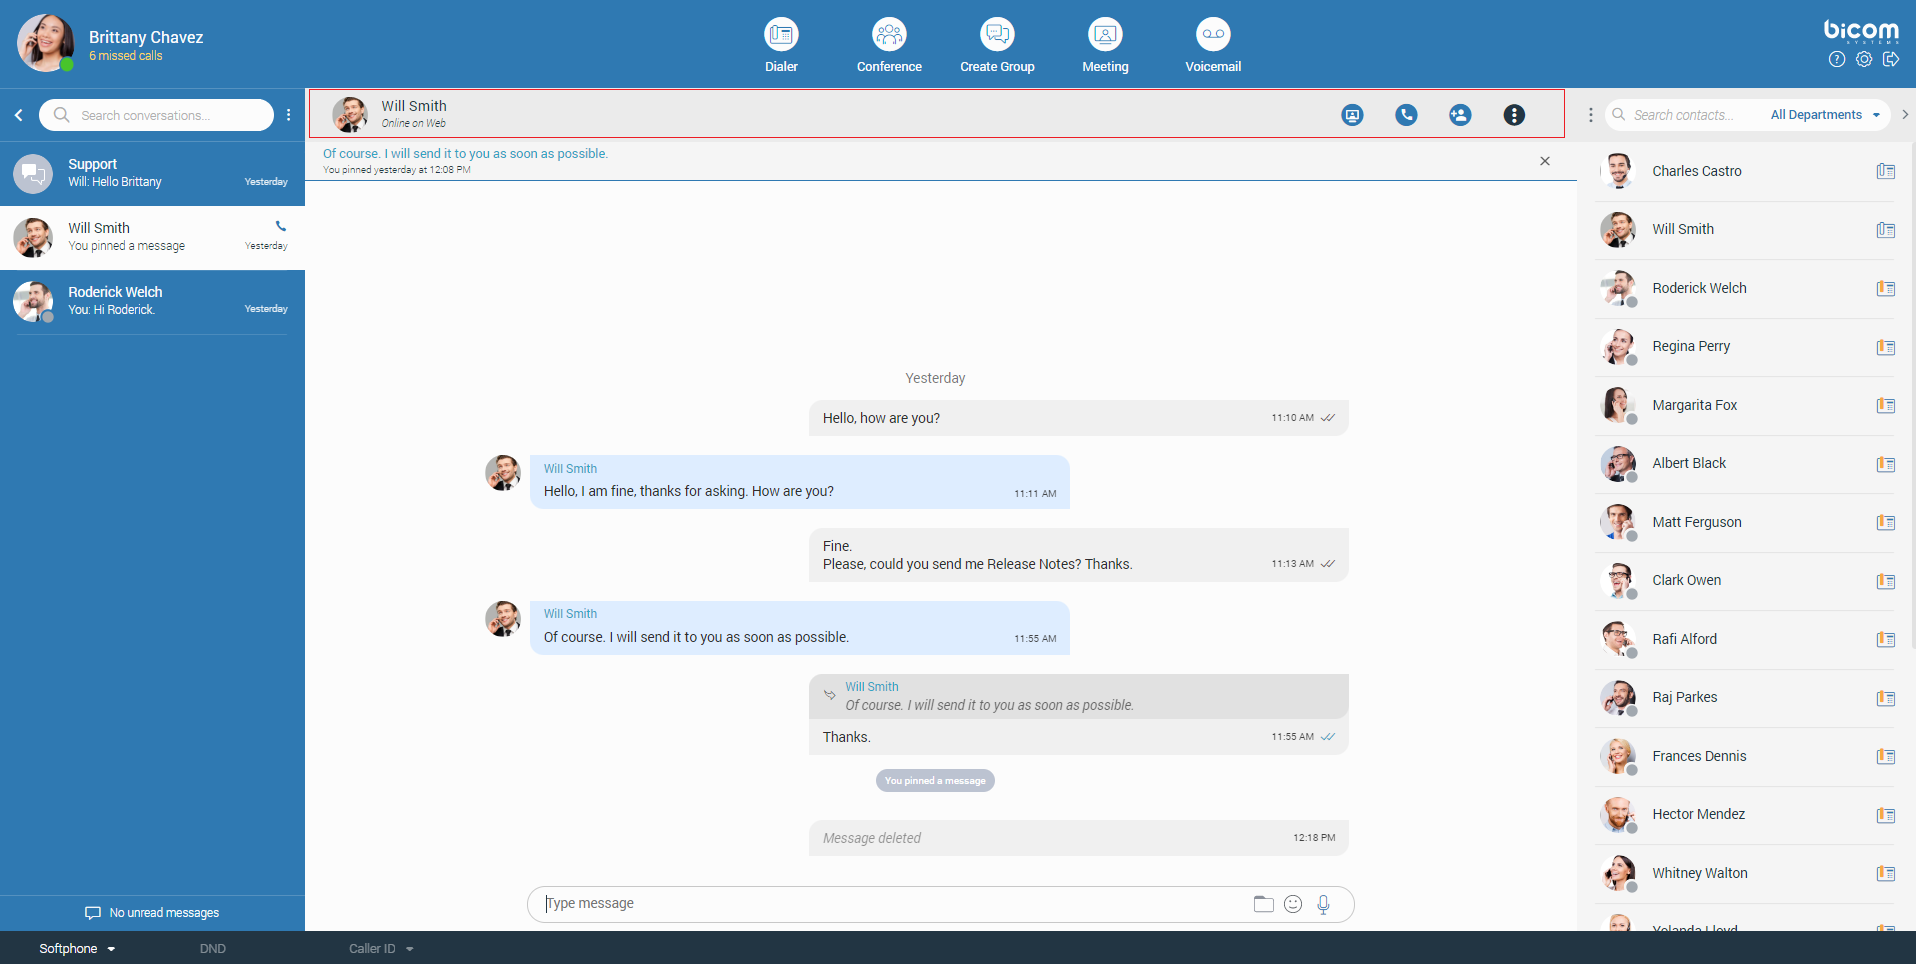Click the pinned message text in banner
The height and width of the screenshot is (964, 1916).
pyautogui.click(x=465, y=154)
